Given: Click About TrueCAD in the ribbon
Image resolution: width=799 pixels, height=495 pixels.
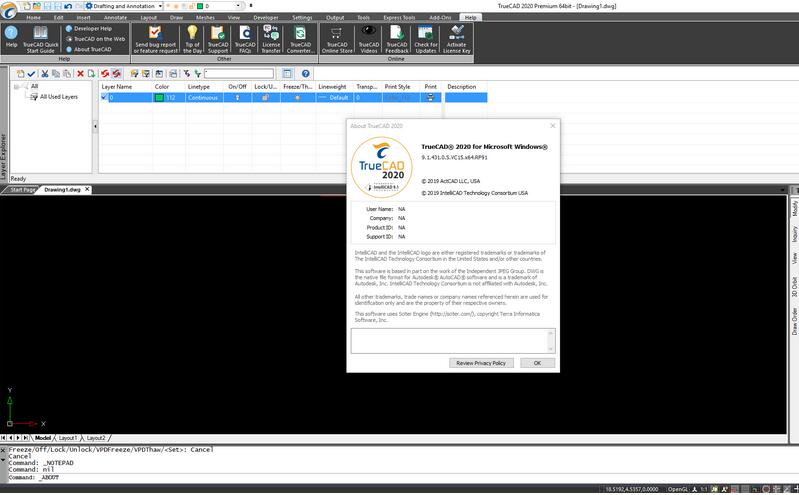Looking at the screenshot, I should (89, 49).
